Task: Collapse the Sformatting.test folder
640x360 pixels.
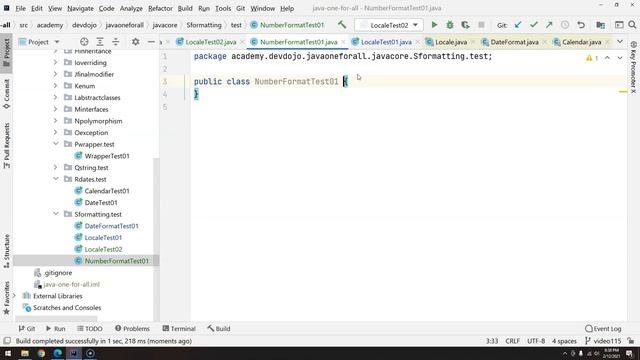Action: tap(56, 214)
